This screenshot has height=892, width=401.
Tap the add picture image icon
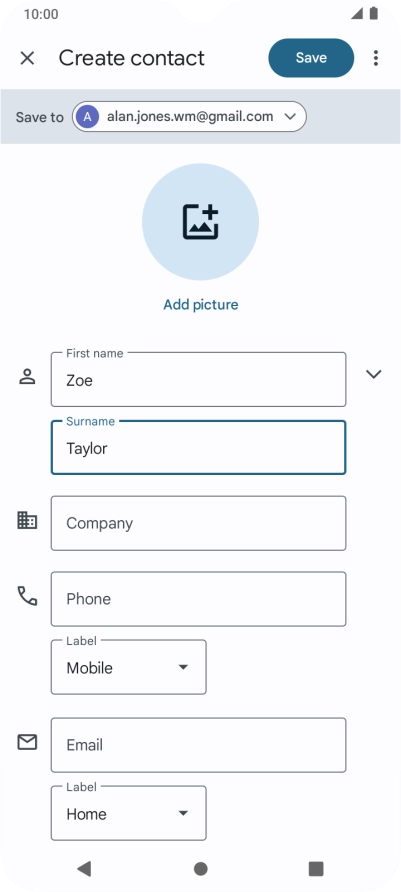click(200, 222)
